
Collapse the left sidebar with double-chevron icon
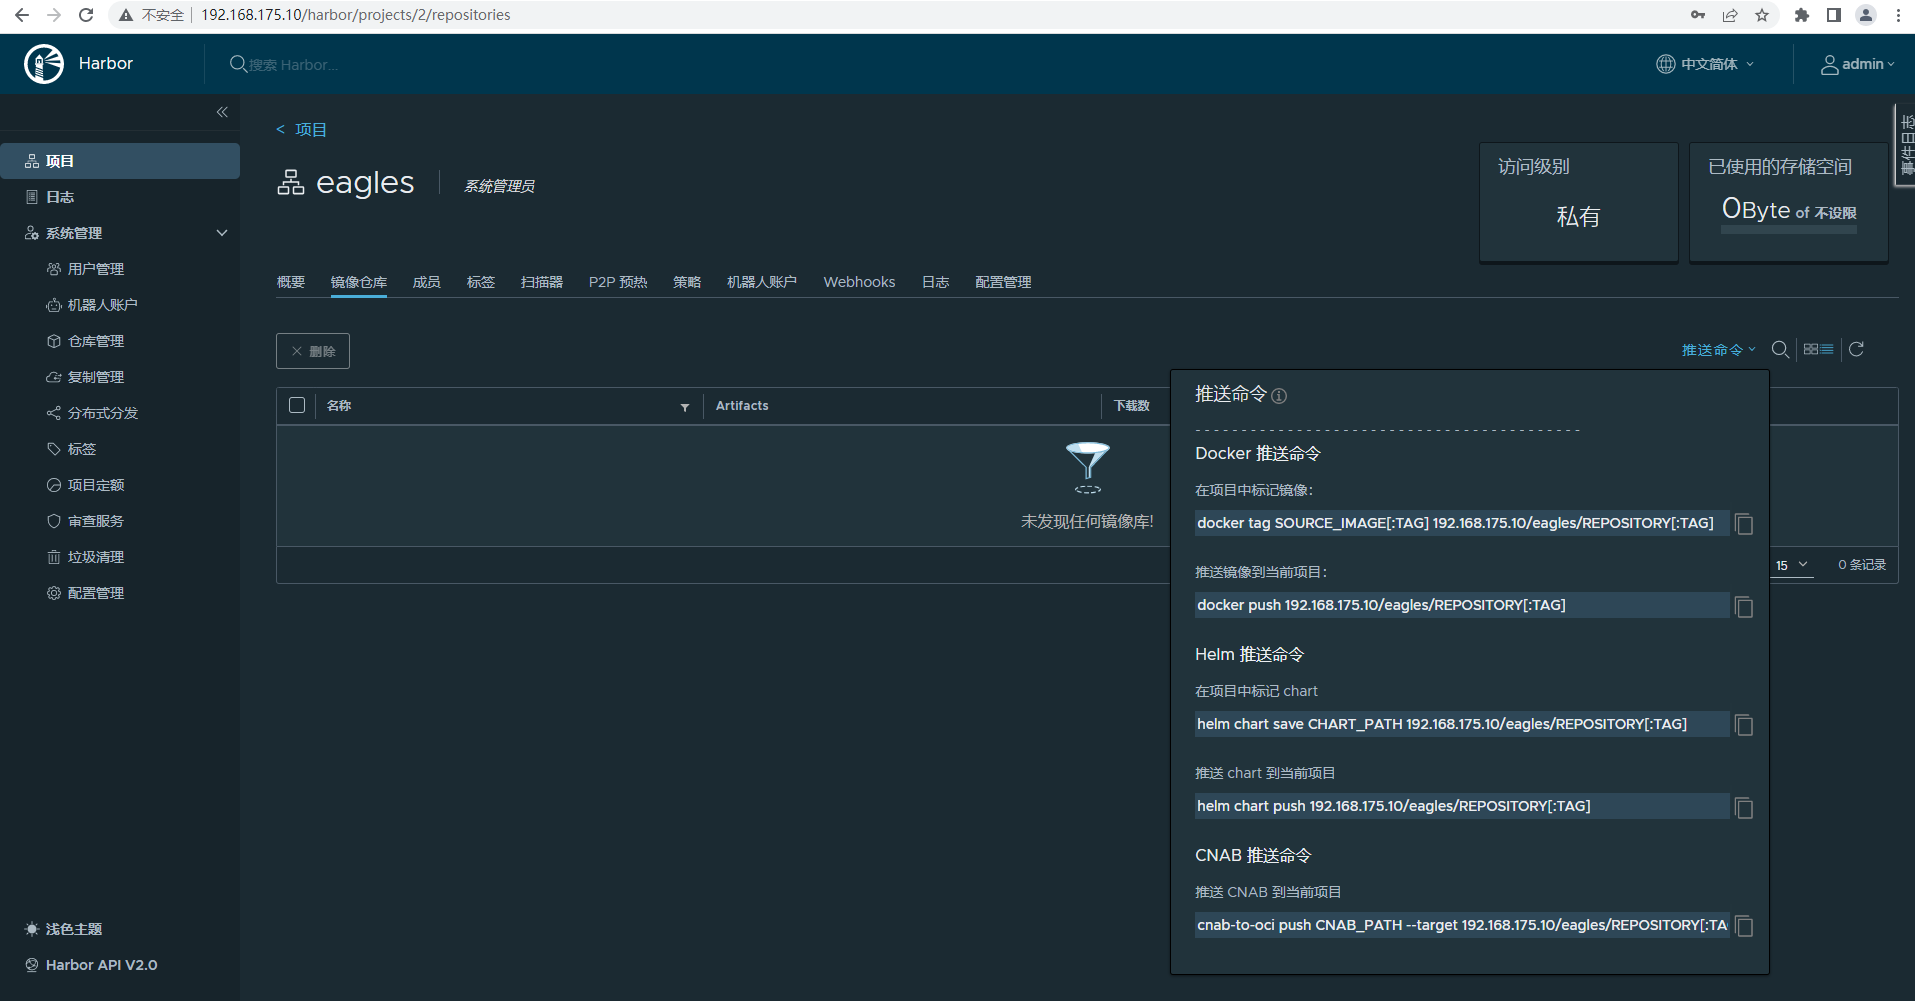point(222,112)
